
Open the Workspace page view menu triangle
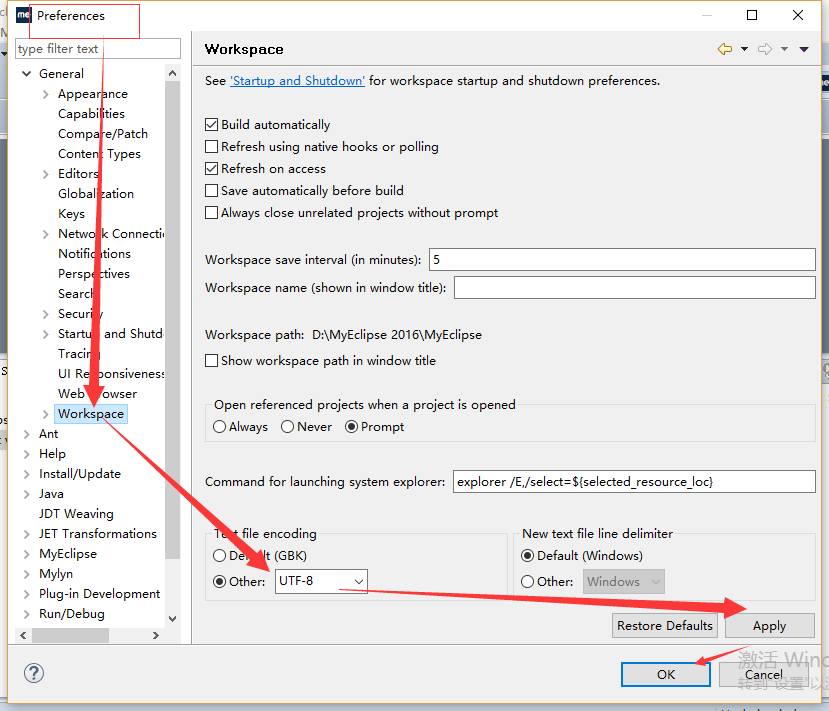pos(804,49)
